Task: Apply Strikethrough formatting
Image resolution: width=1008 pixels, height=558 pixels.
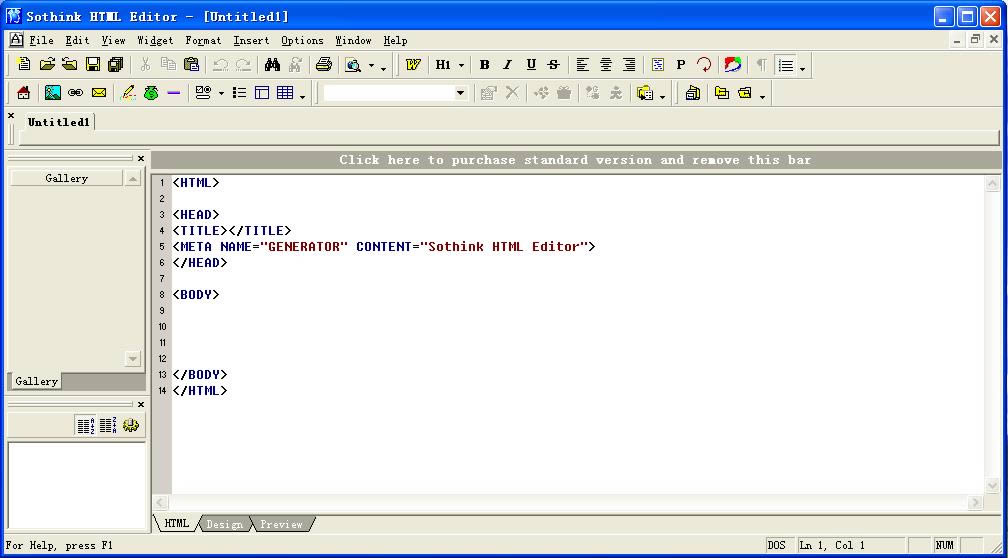Action: coord(554,64)
